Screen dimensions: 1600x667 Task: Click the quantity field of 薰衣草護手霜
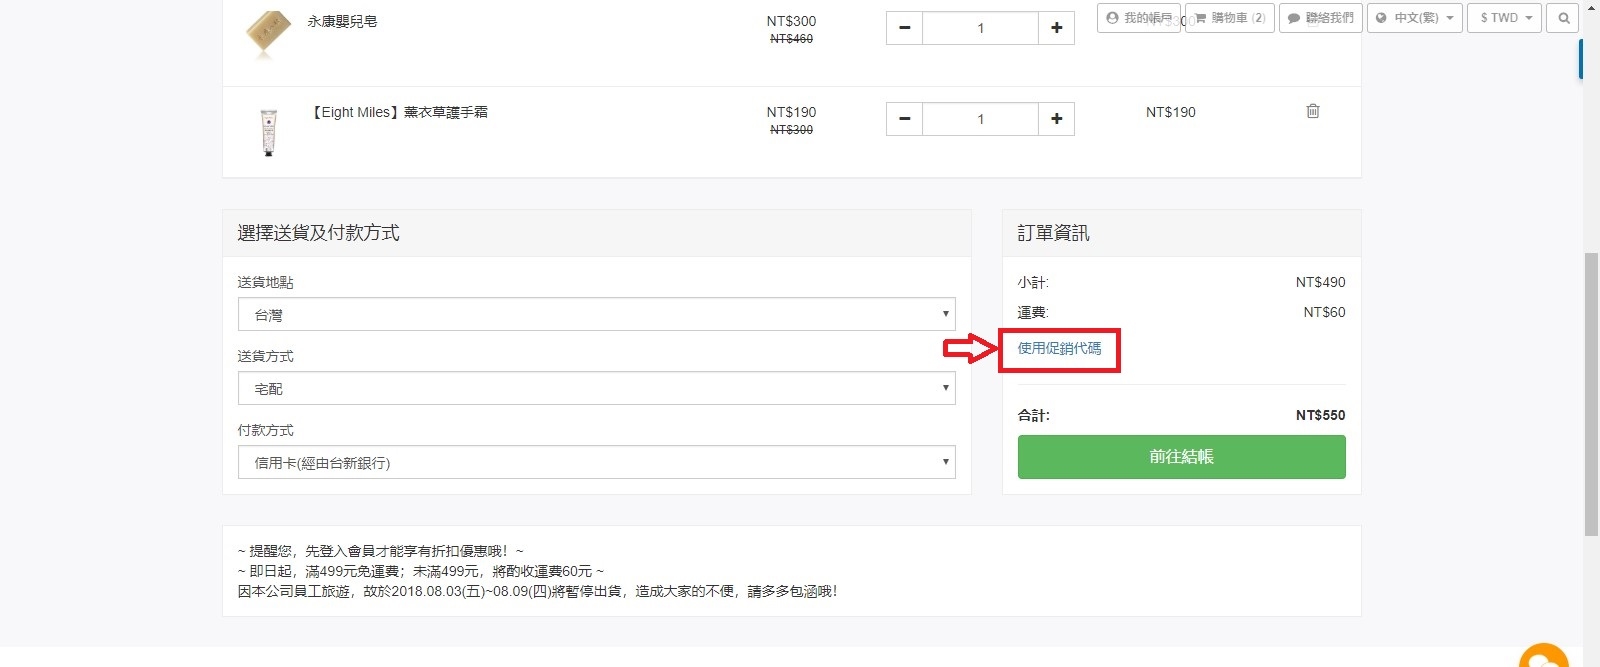[980, 119]
